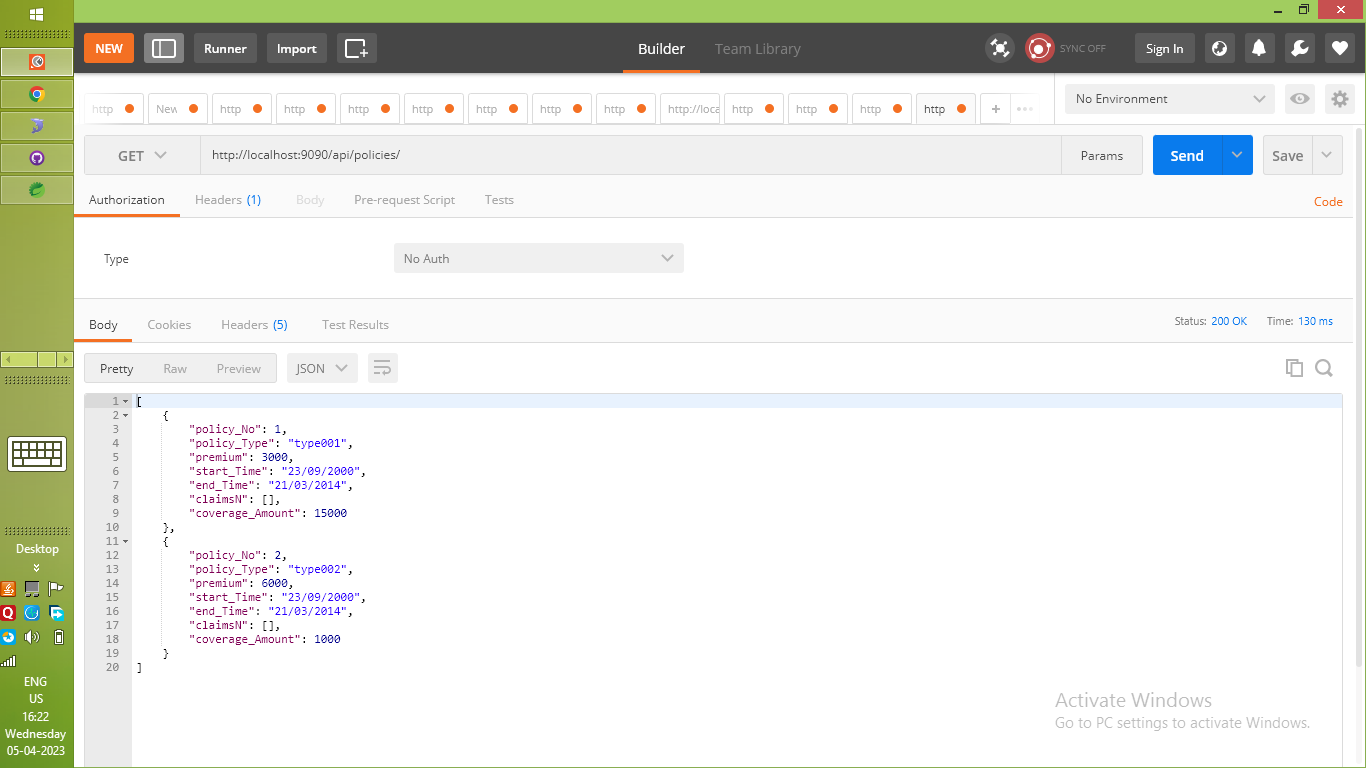Click the NEW button
Viewport: 1366px width, 768px height.
point(109,48)
